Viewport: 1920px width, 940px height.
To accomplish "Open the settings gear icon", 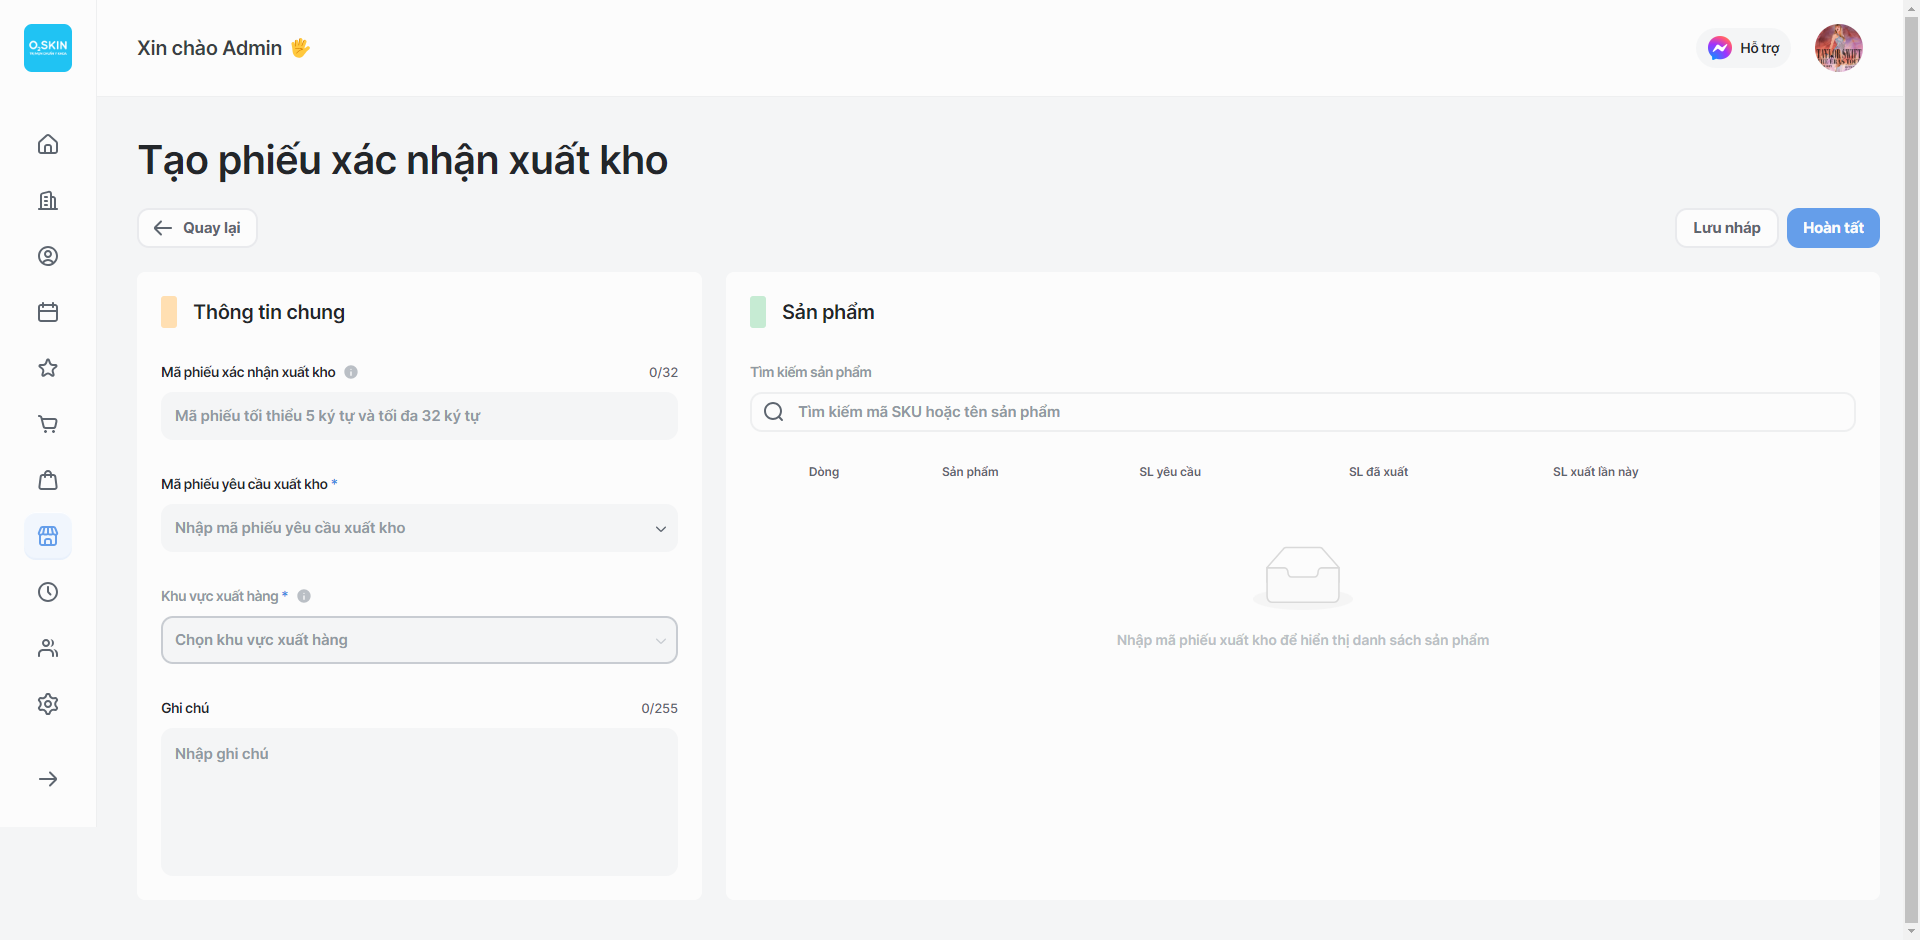I will [48, 704].
